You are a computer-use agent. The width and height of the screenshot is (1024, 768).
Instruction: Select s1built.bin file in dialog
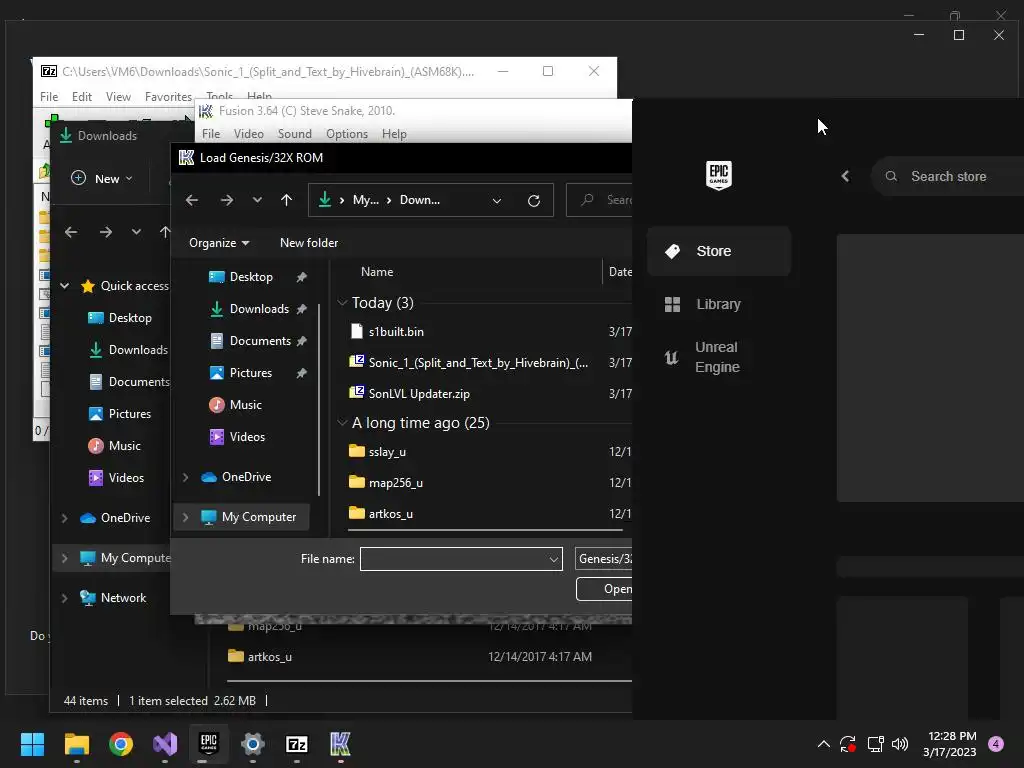pyautogui.click(x=396, y=332)
